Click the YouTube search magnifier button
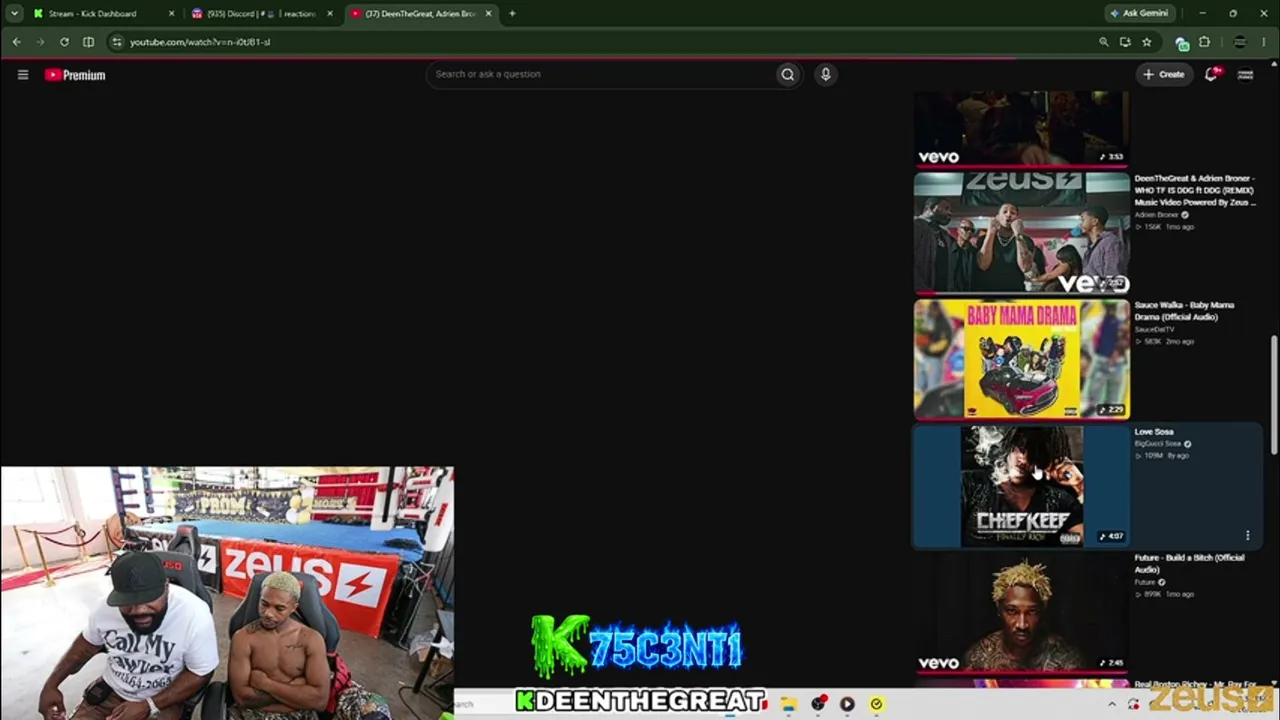The image size is (1280, 720). (x=788, y=74)
